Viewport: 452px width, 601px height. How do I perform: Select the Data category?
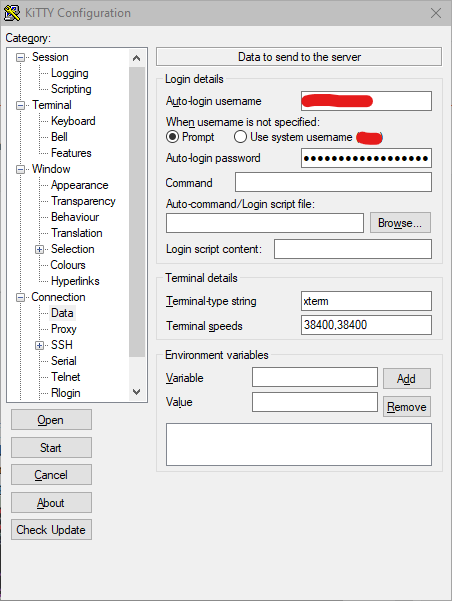pos(62,313)
